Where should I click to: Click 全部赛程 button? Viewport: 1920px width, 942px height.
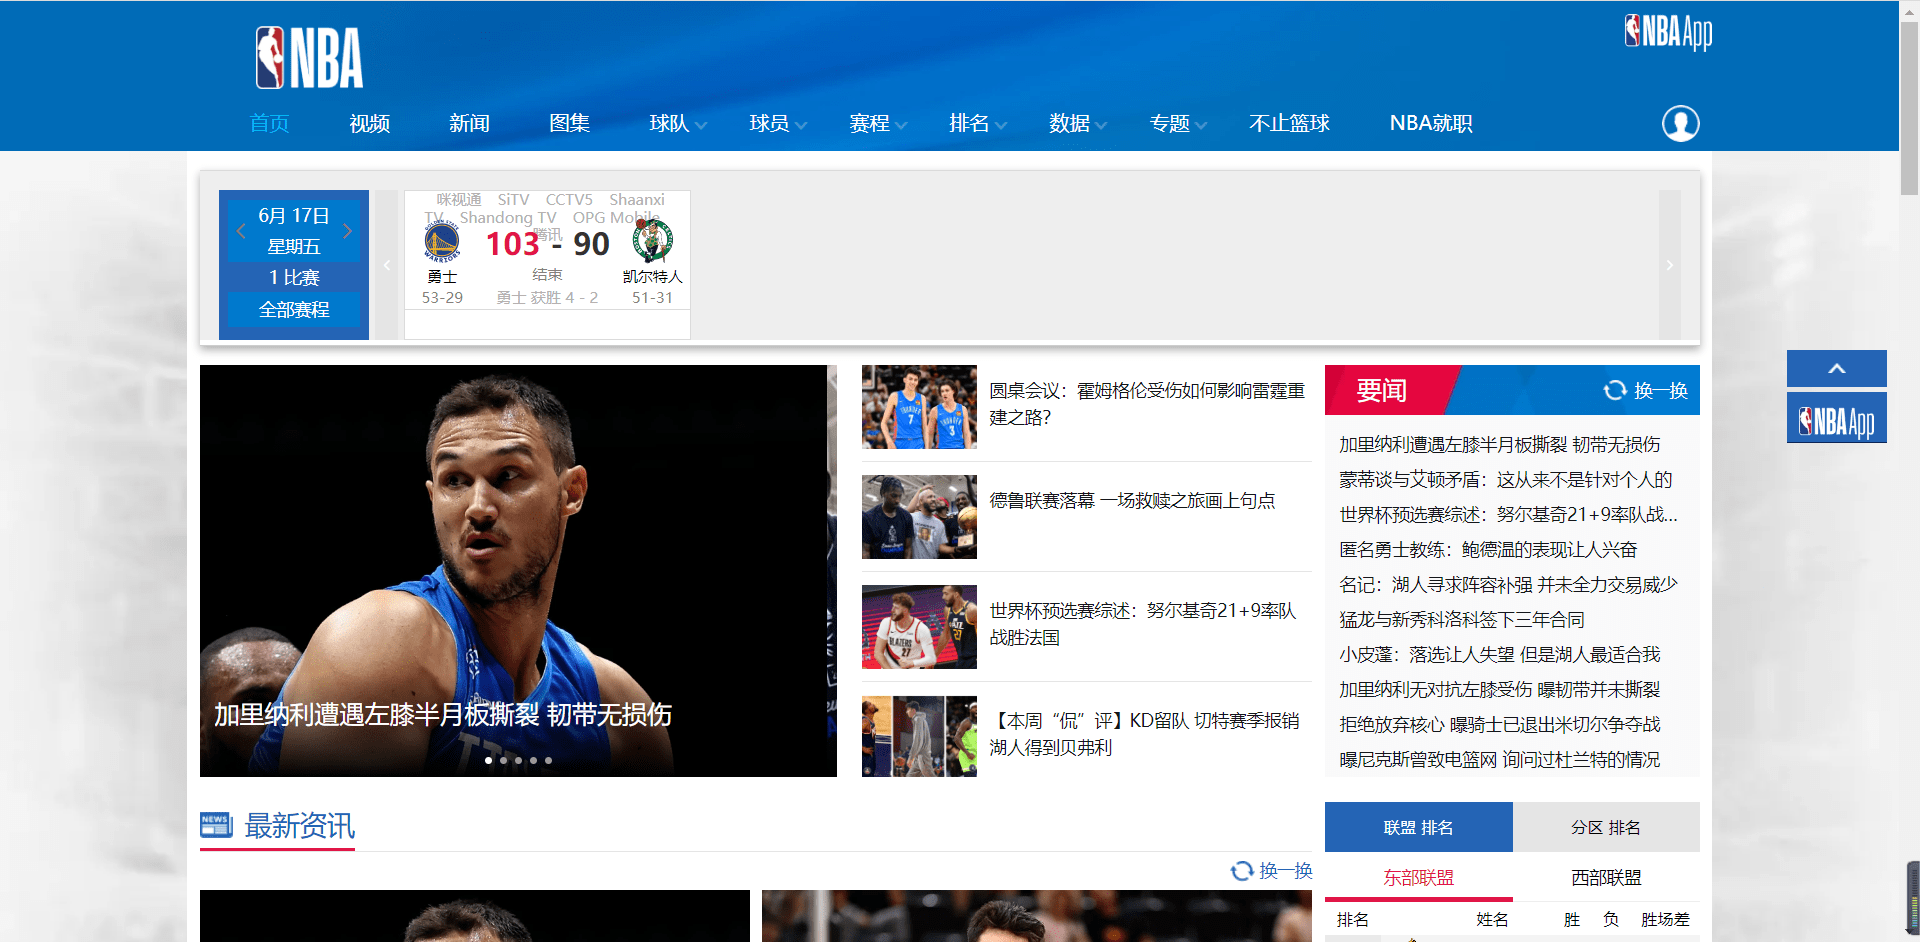pyautogui.click(x=294, y=309)
